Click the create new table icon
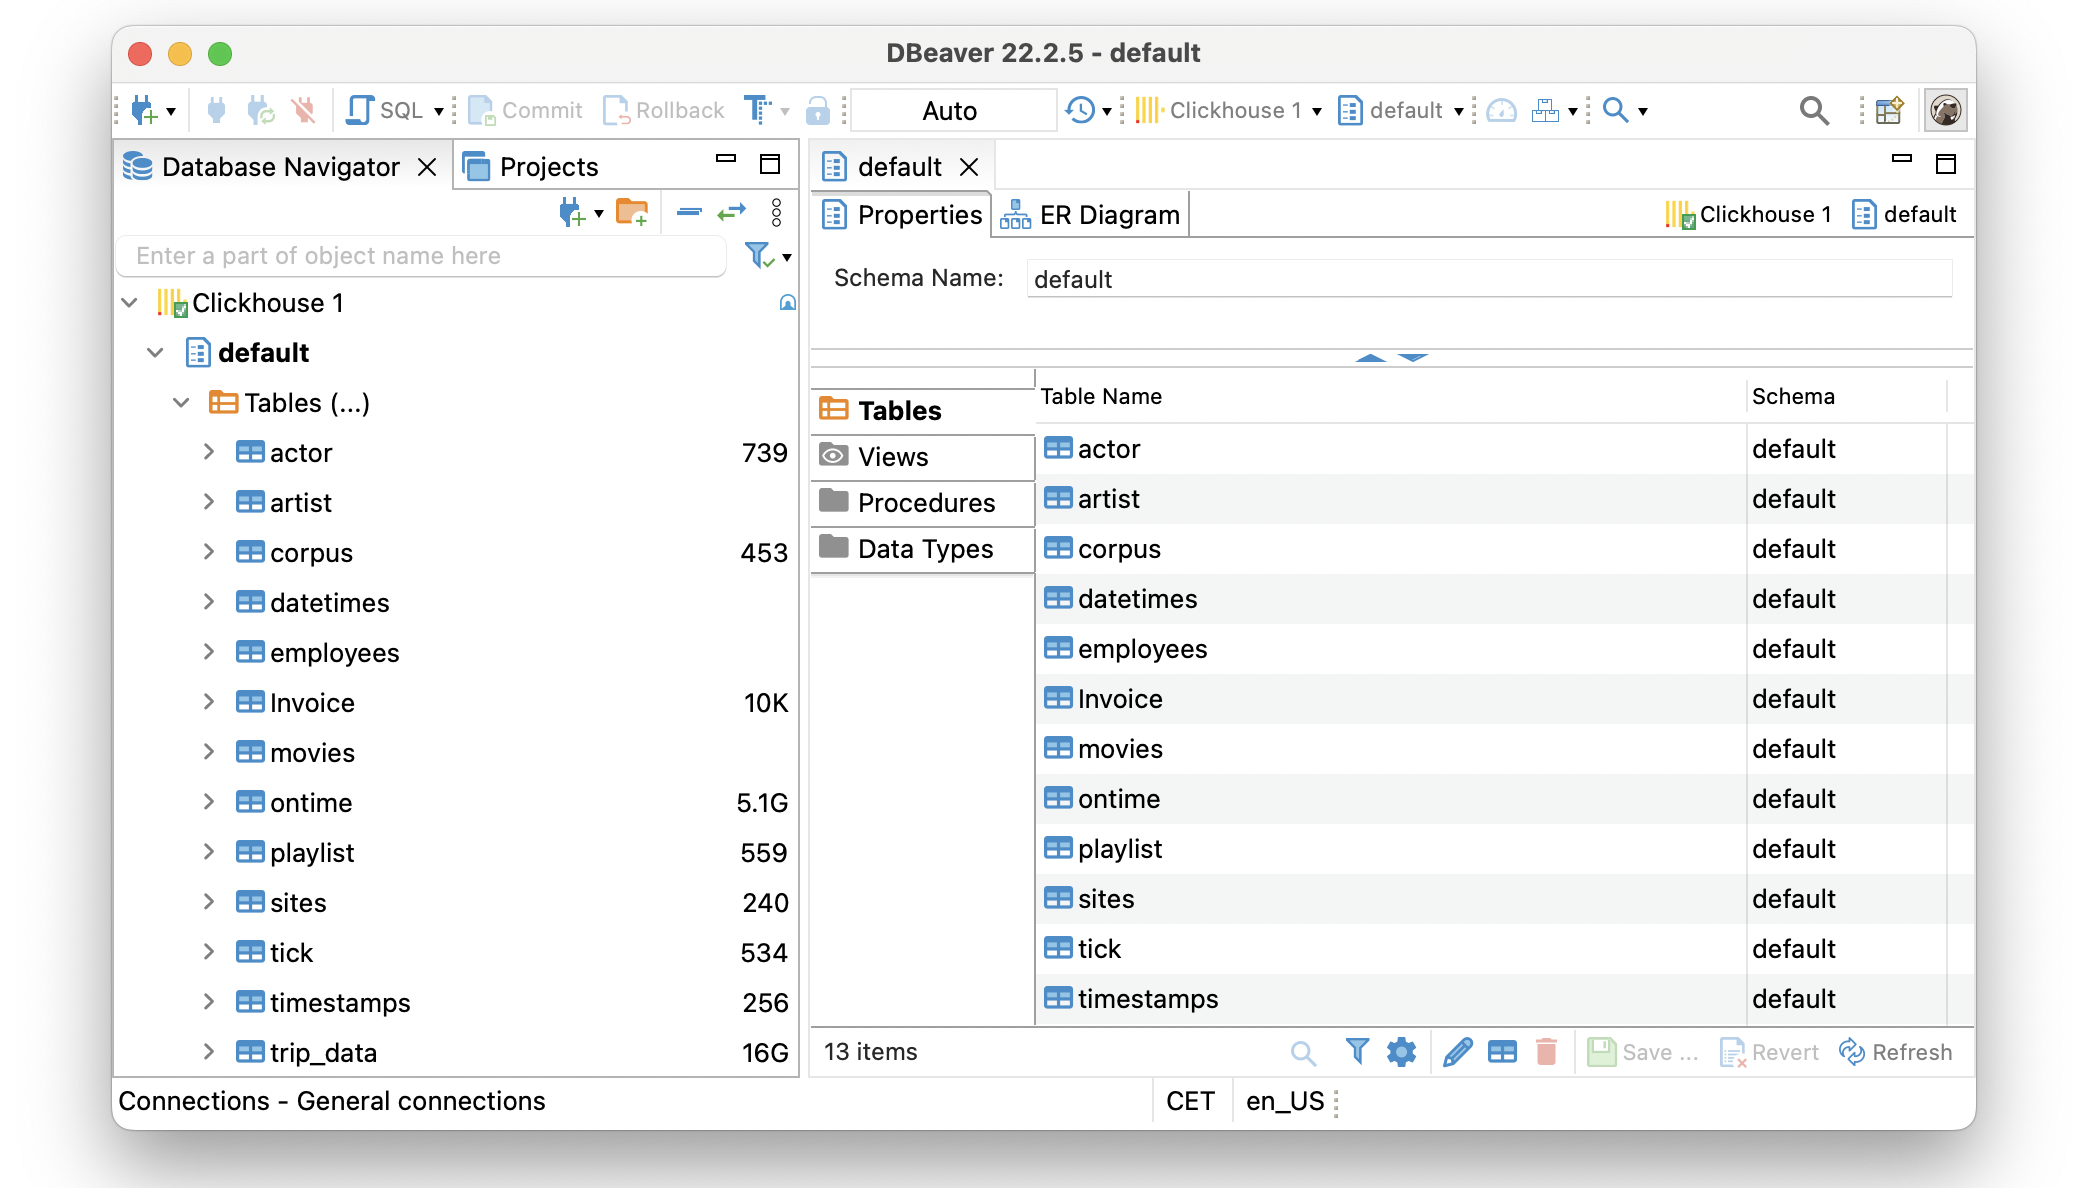This screenshot has width=2088, height=1188. (x=1502, y=1052)
